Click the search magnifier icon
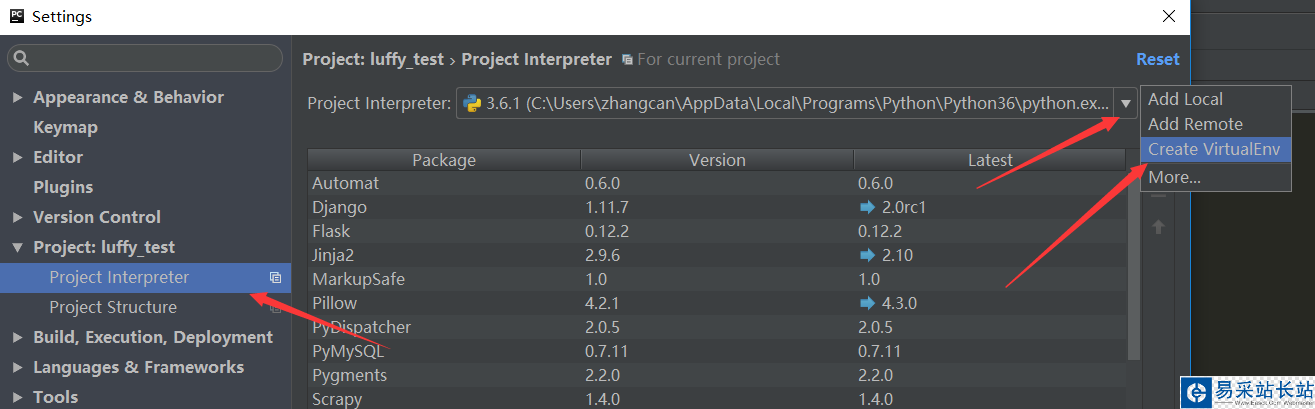Image resolution: width=1315 pixels, height=409 pixels. (x=23, y=59)
